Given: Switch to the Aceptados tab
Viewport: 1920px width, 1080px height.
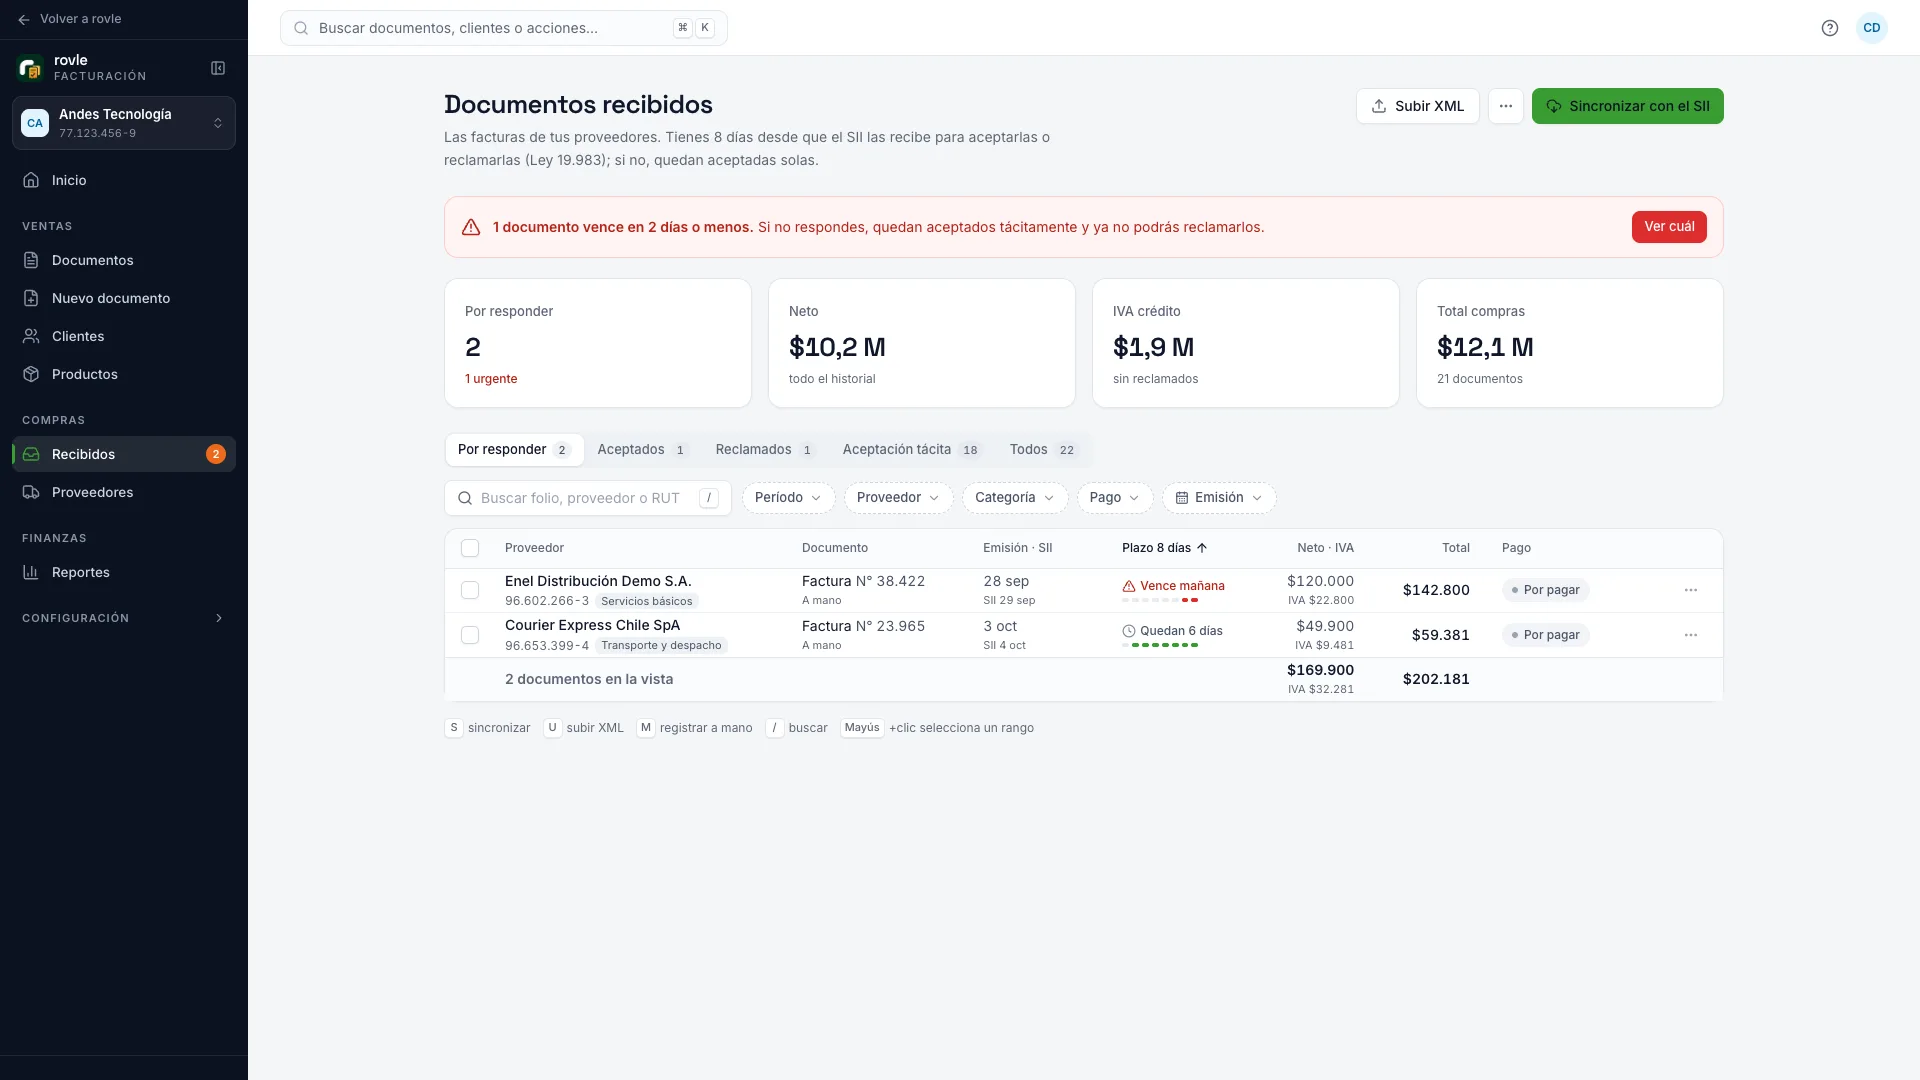Looking at the screenshot, I should click(x=643, y=450).
